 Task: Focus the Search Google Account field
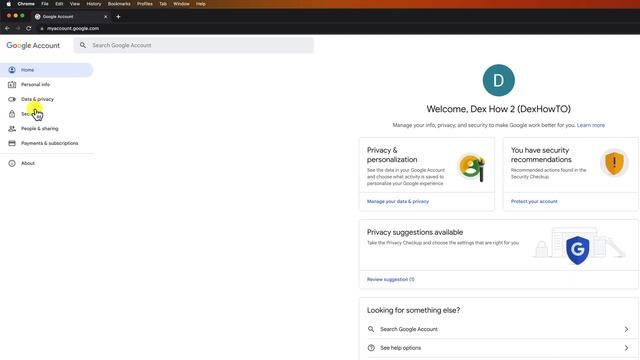point(193,45)
